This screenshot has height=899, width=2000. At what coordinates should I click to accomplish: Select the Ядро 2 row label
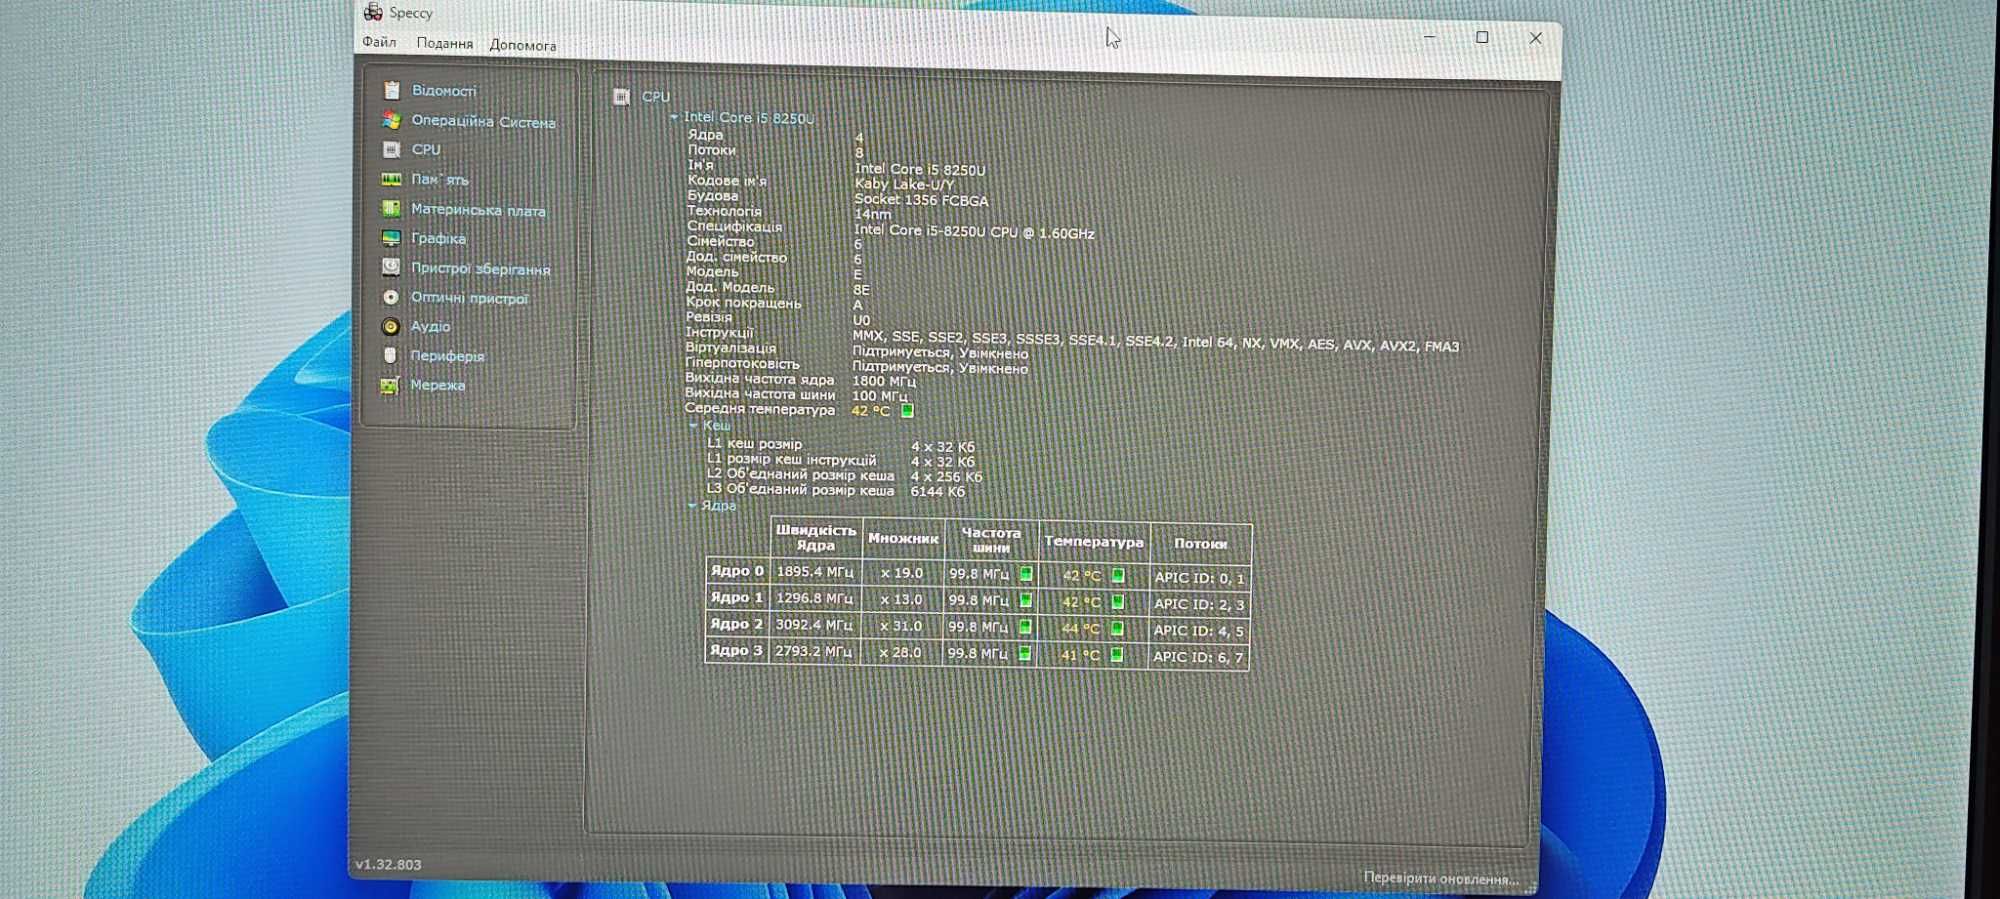(x=736, y=624)
